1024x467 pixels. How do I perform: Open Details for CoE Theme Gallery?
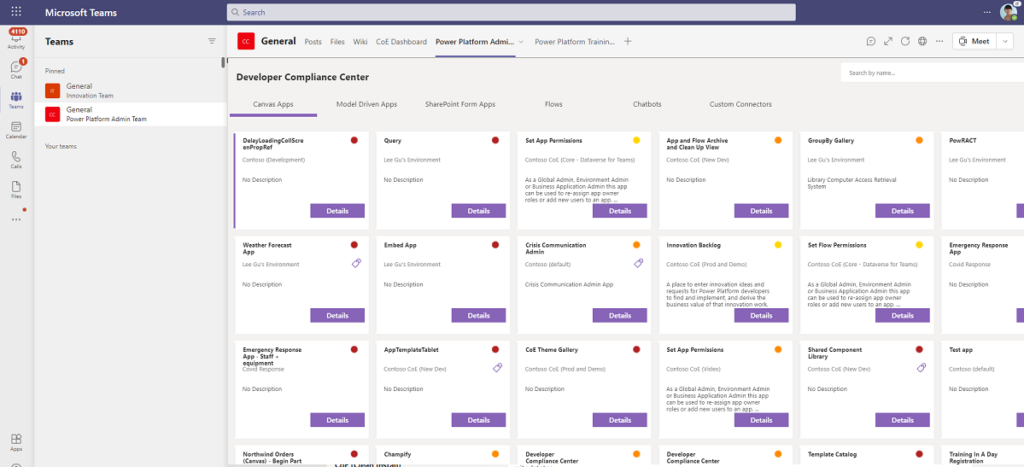(620, 420)
